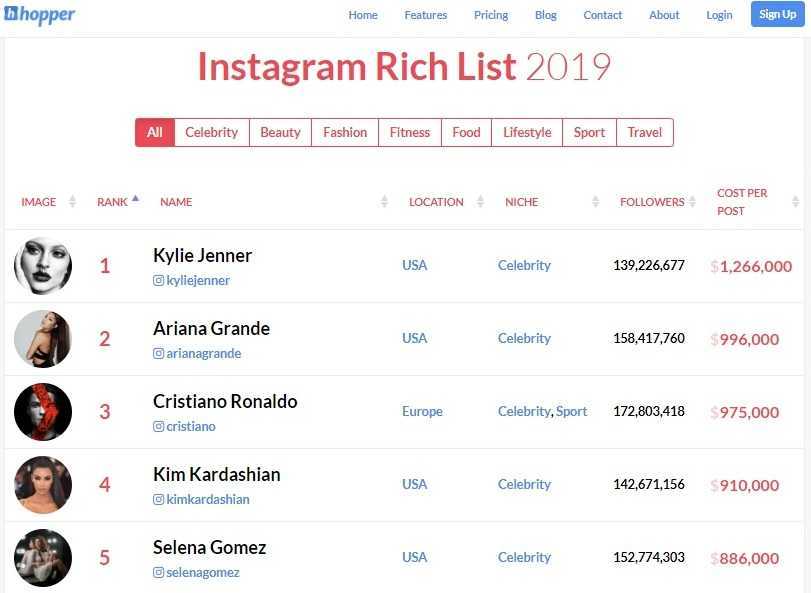811x593 pixels.
Task: Click Instagram icon beside kyliejenner handle
Action: point(158,280)
